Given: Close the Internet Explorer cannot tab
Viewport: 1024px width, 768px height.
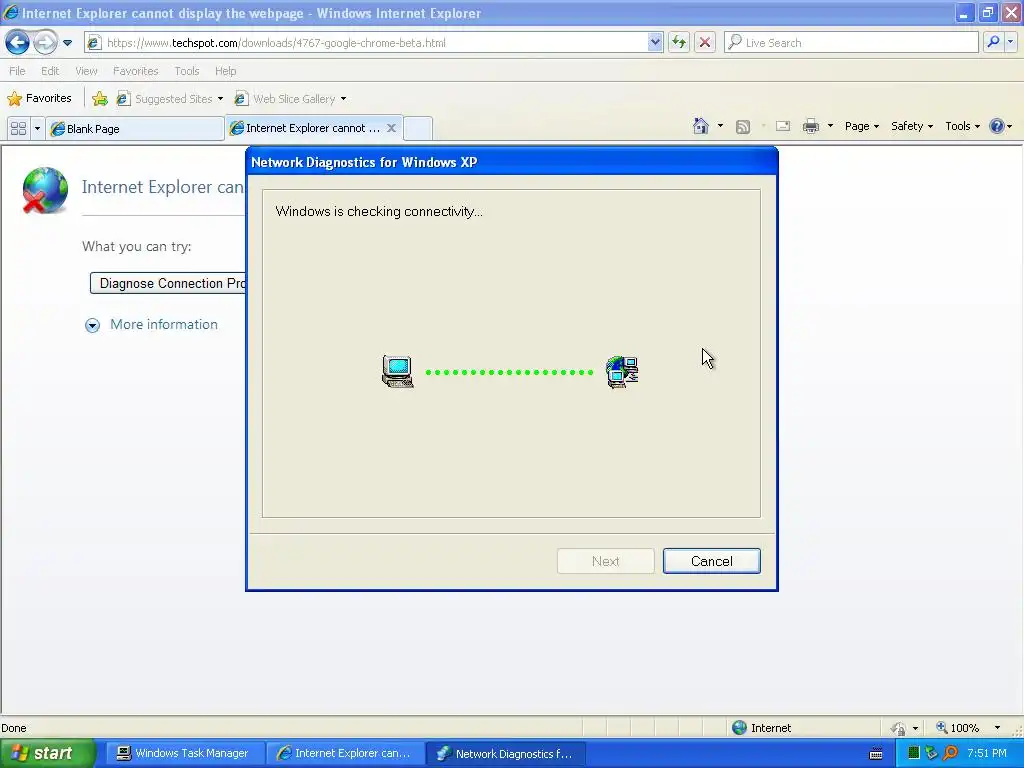Looking at the screenshot, I should [x=391, y=128].
